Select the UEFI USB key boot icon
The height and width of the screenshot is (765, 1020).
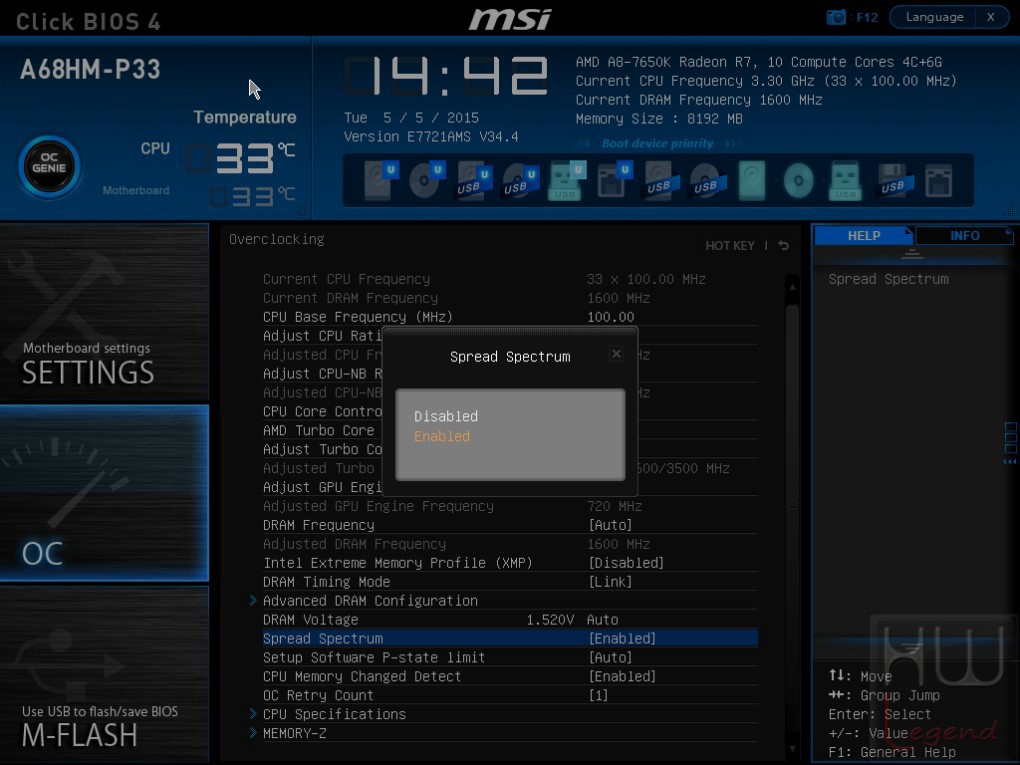[567, 180]
